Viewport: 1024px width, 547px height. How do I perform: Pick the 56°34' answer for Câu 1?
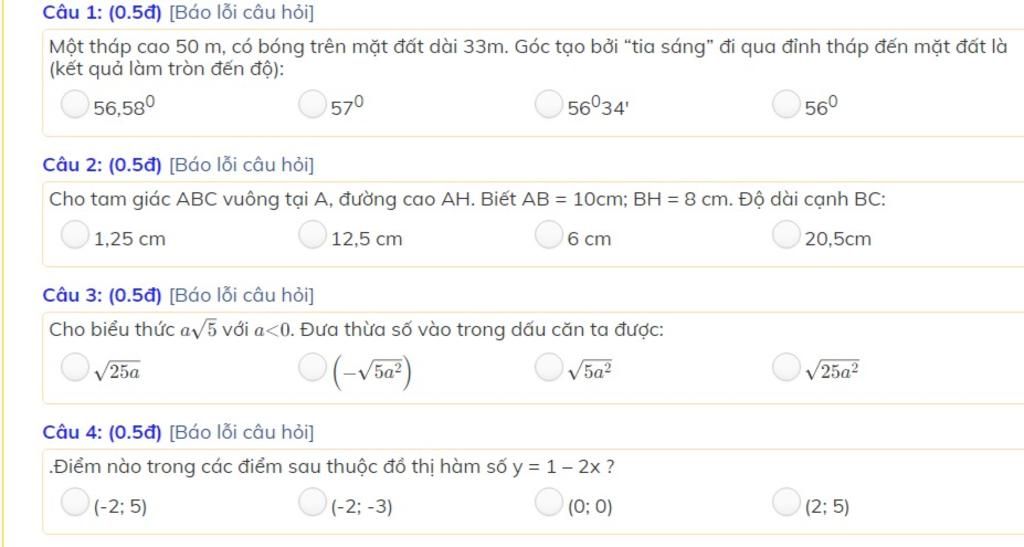(549, 104)
